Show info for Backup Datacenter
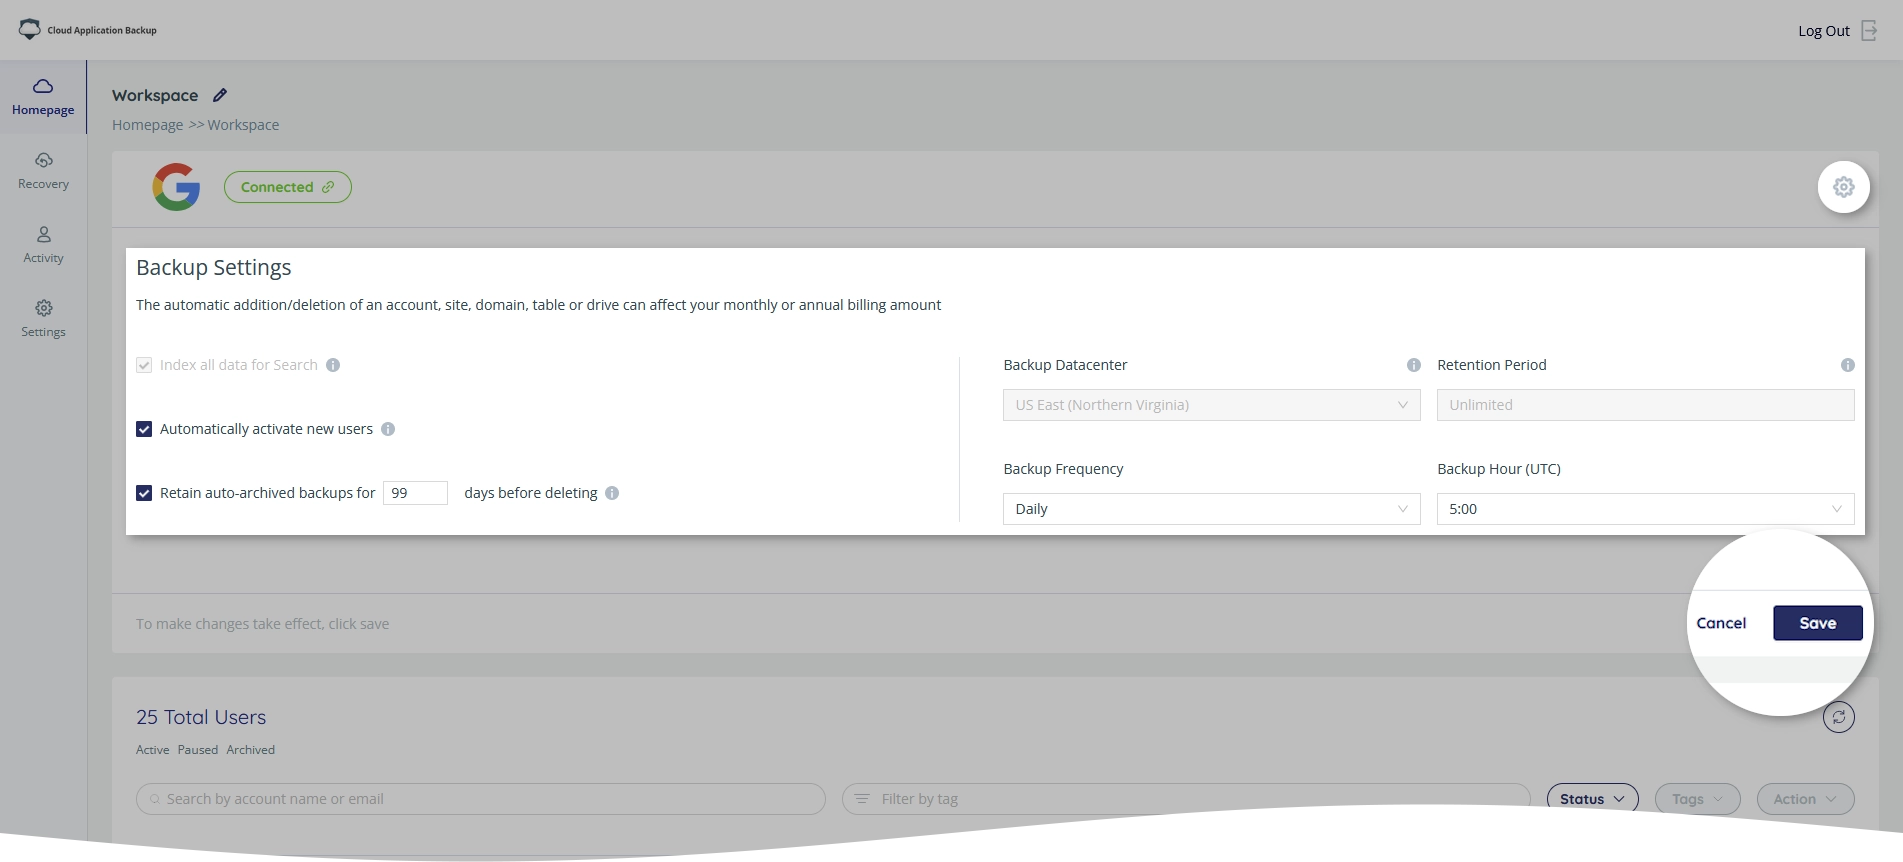 (x=1414, y=365)
